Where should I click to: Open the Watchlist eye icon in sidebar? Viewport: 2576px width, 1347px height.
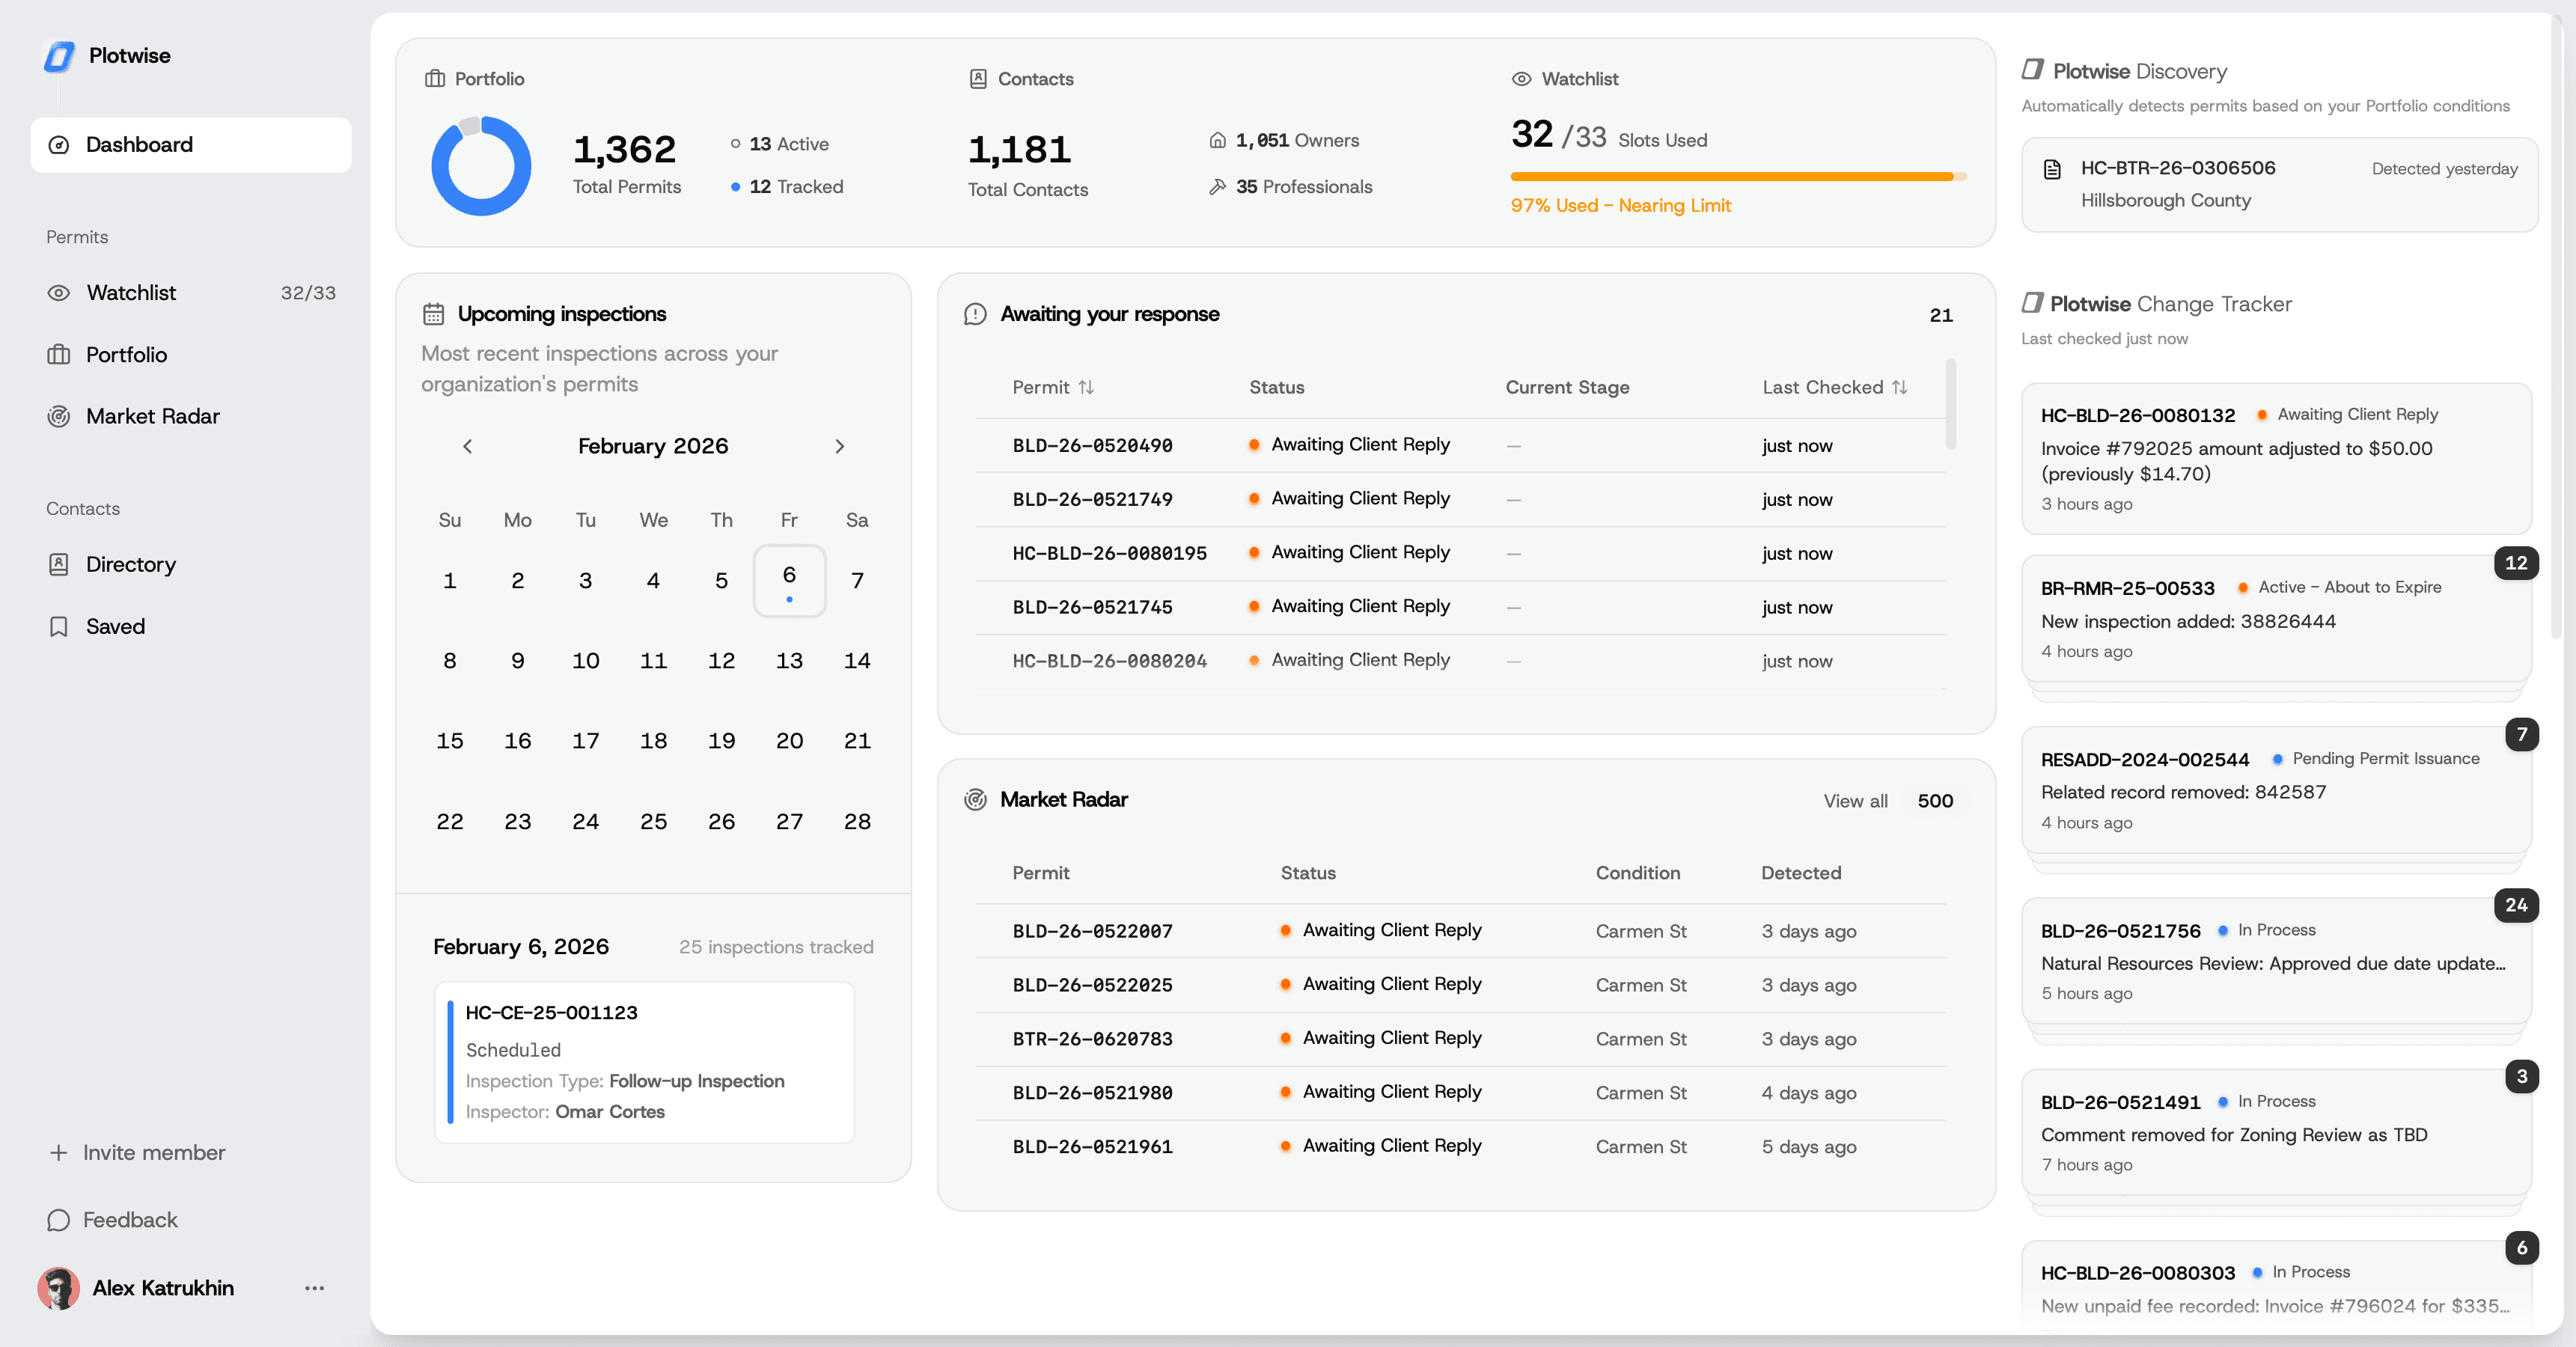[59, 292]
